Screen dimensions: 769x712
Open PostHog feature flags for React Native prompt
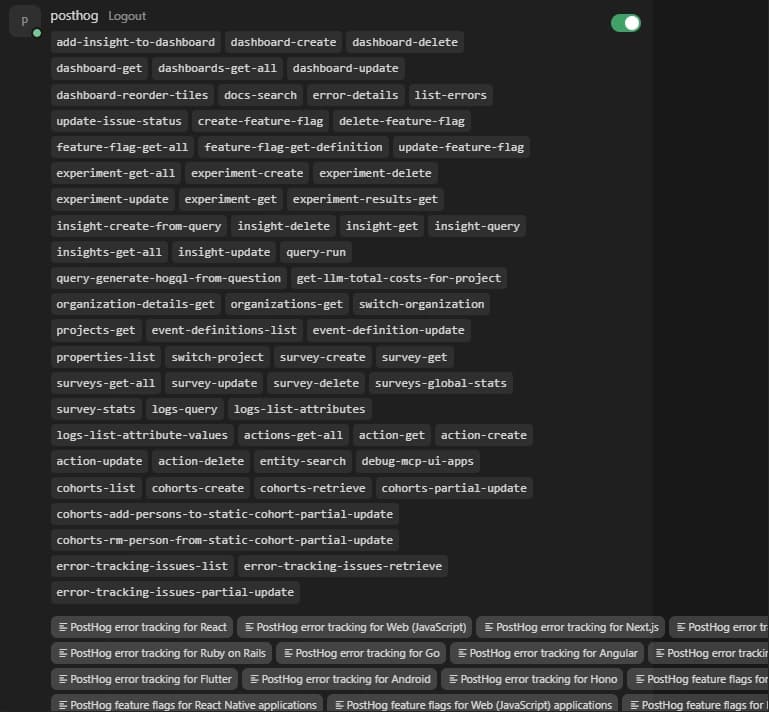(x=187, y=704)
